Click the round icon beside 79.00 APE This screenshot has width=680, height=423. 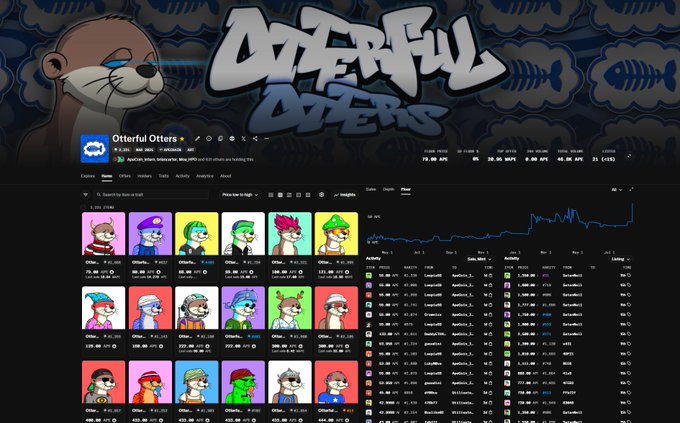coord(112,272)
